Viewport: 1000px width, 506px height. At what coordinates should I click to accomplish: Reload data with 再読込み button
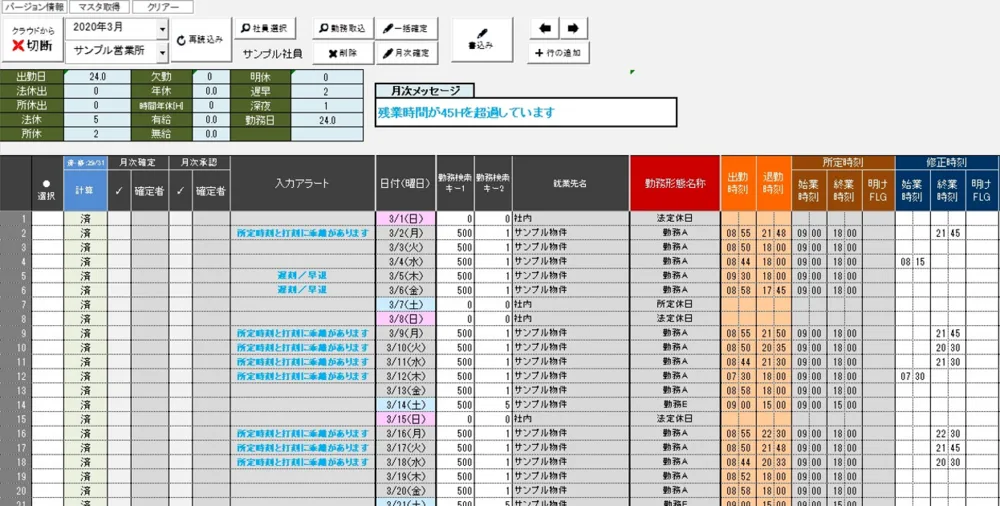[201, 40]
